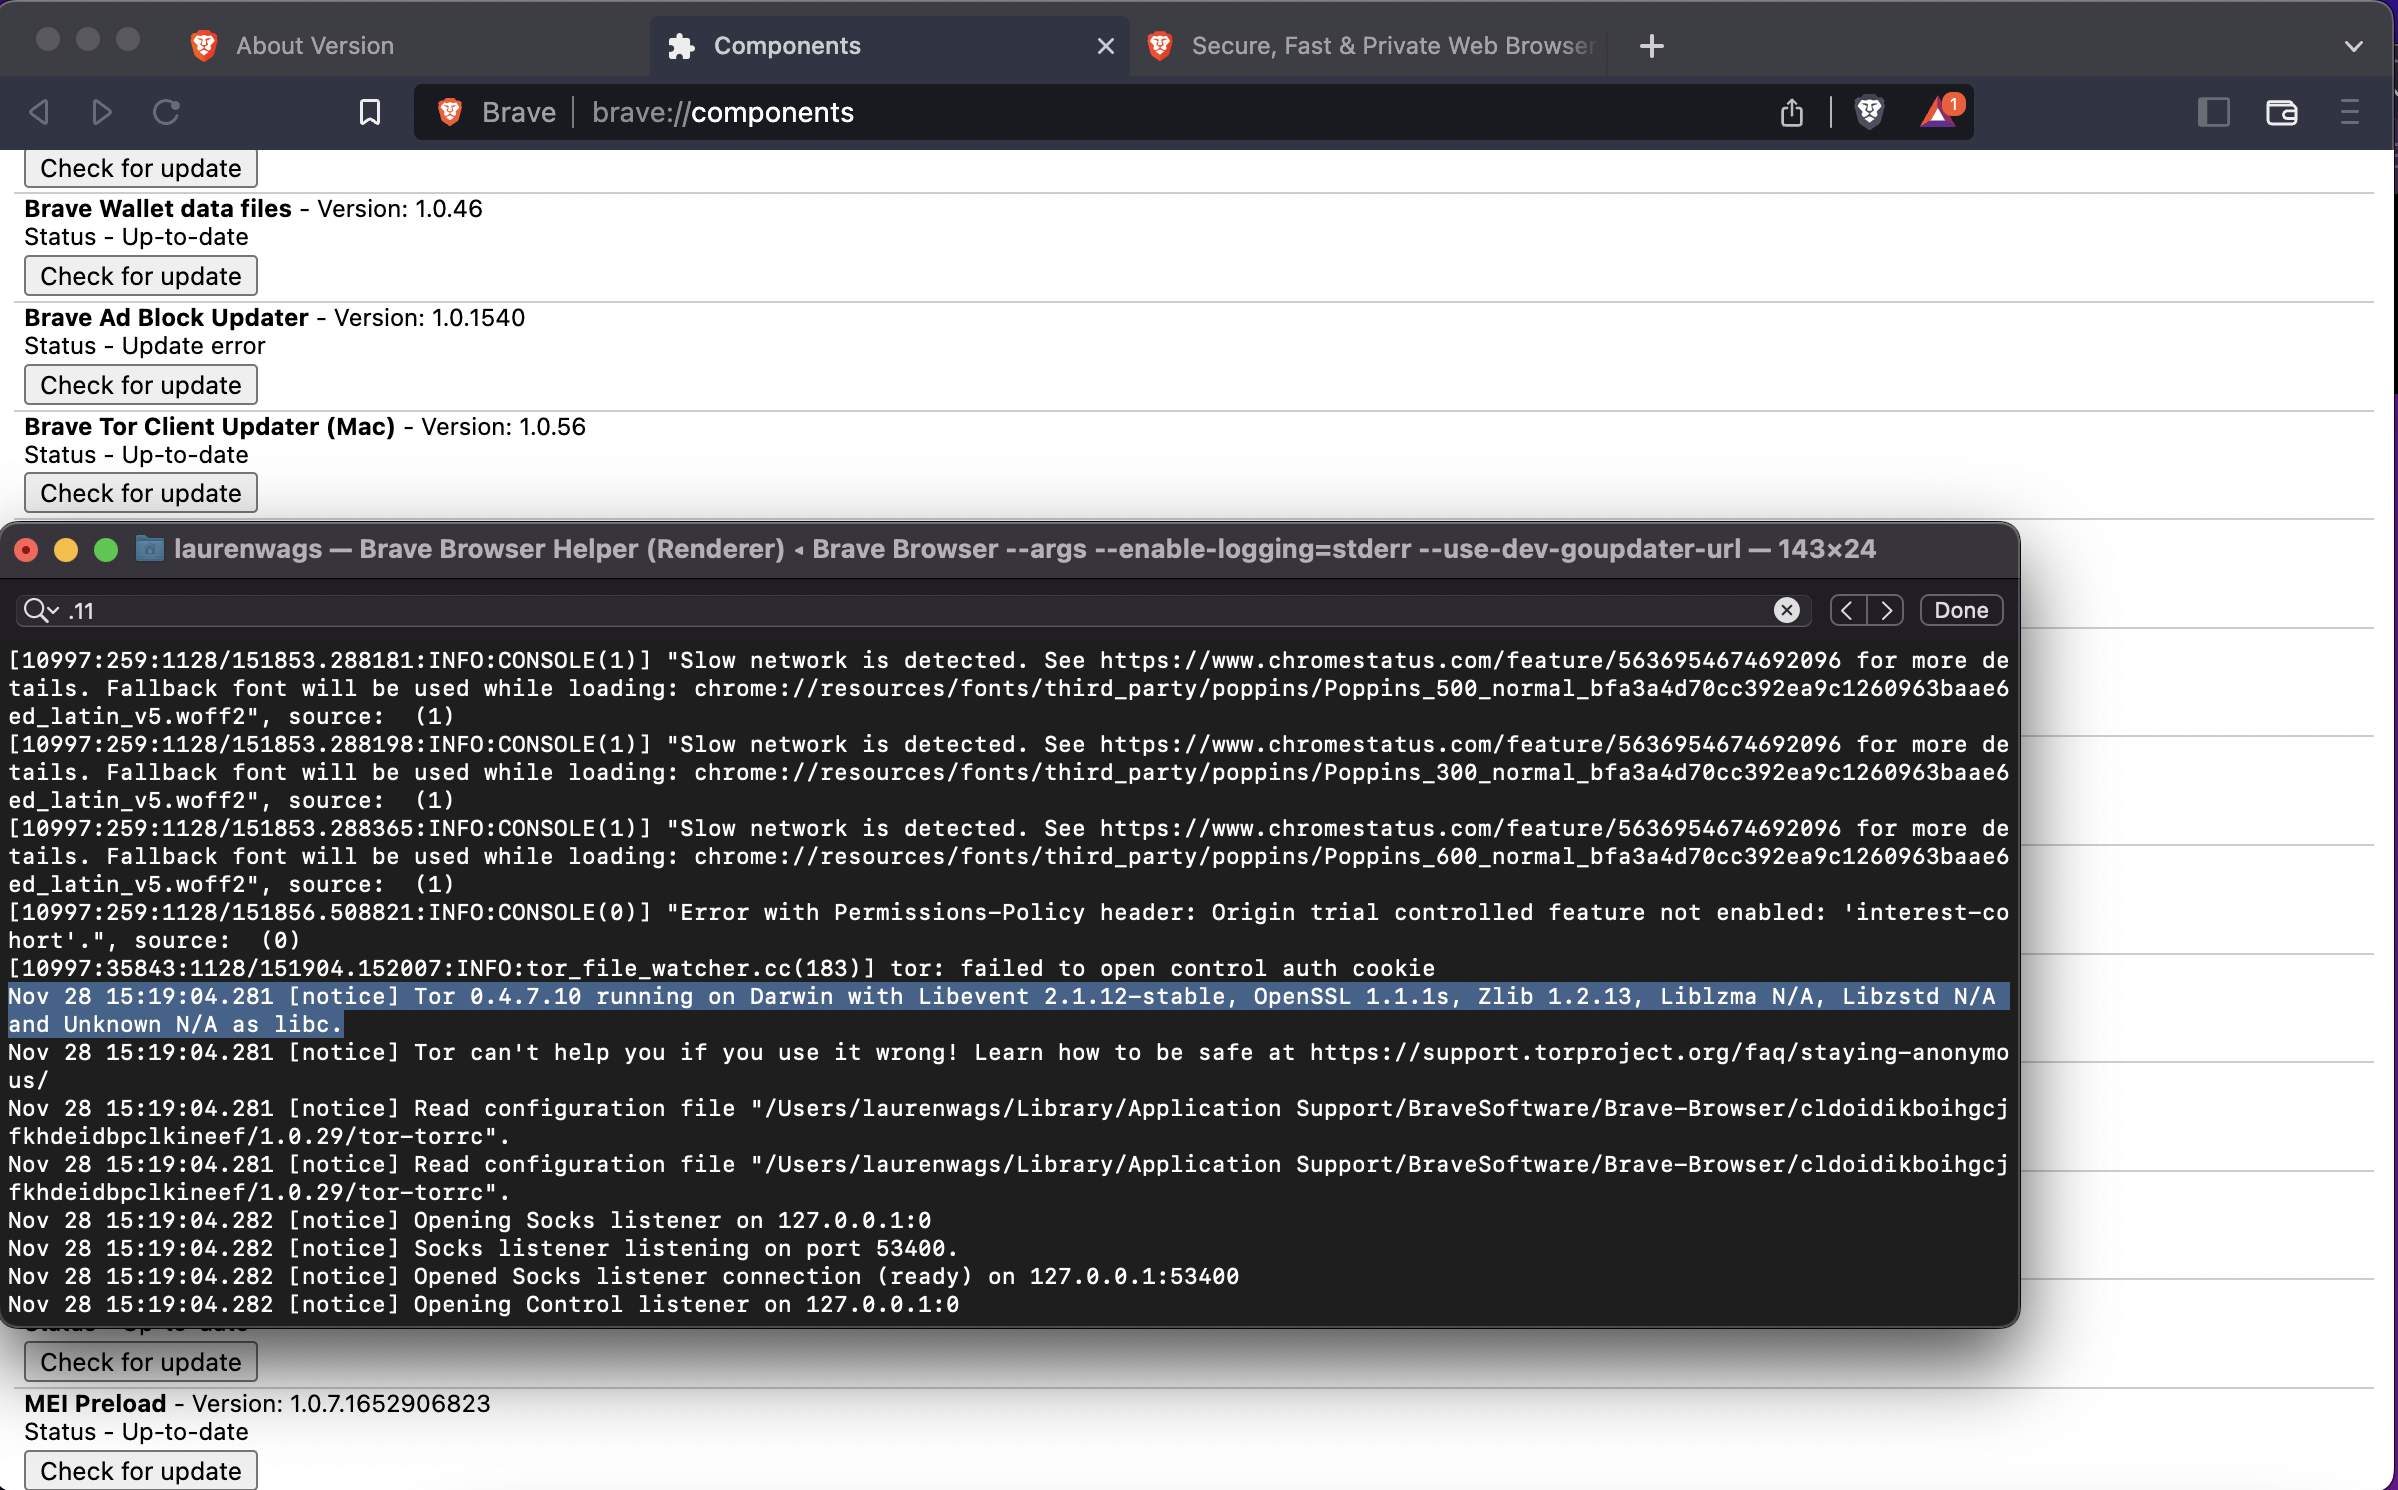Click the .11 search input field
This screenshot has height=1490, width=2398.
400,610
